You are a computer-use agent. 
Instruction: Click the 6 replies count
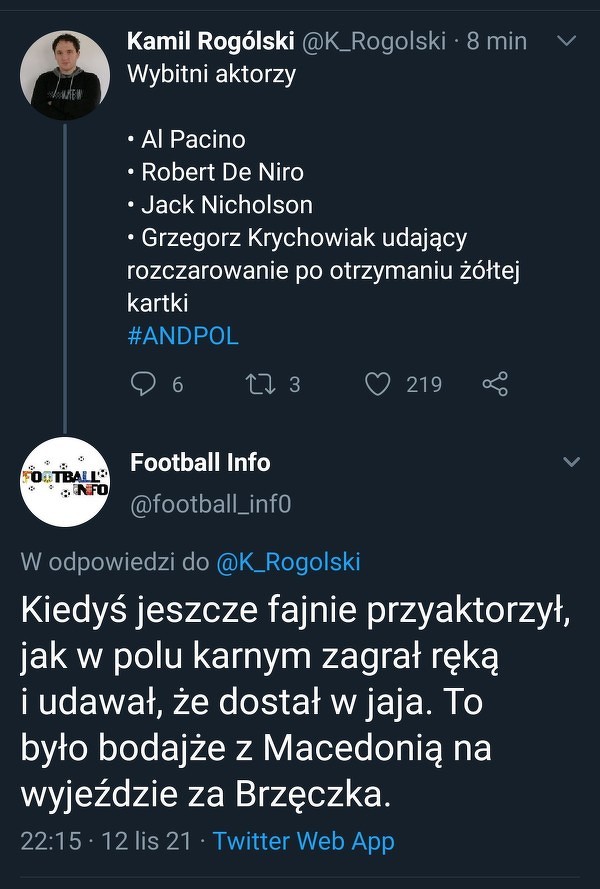coord(177,384)
